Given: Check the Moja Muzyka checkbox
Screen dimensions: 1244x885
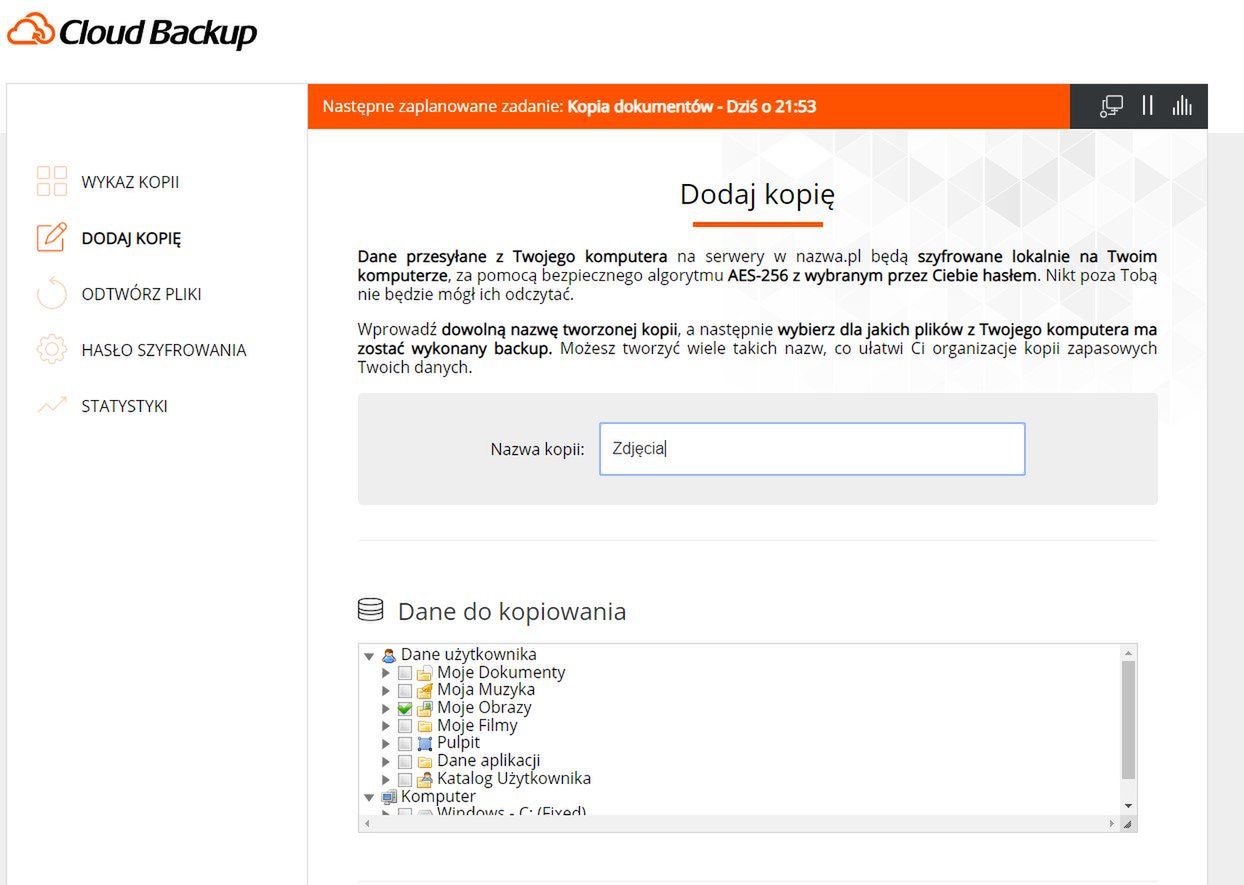Looking at the screenshot, I should coord(404,690).
